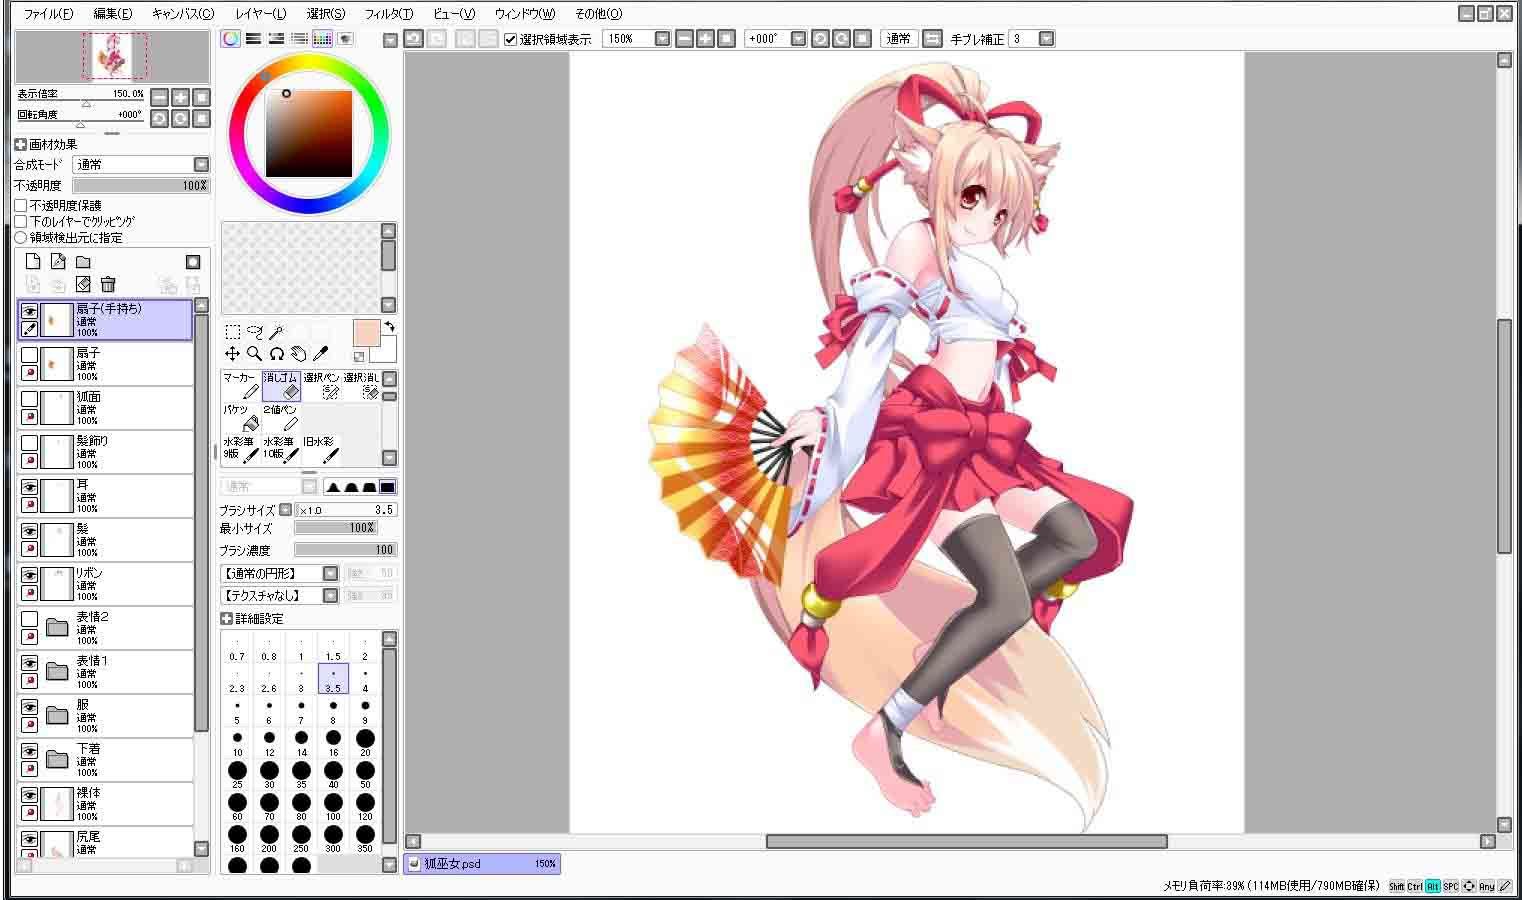Screen dimensions: 1522x900
Task: Click the peach foreground color swatch
Action: tap(366, 334)
